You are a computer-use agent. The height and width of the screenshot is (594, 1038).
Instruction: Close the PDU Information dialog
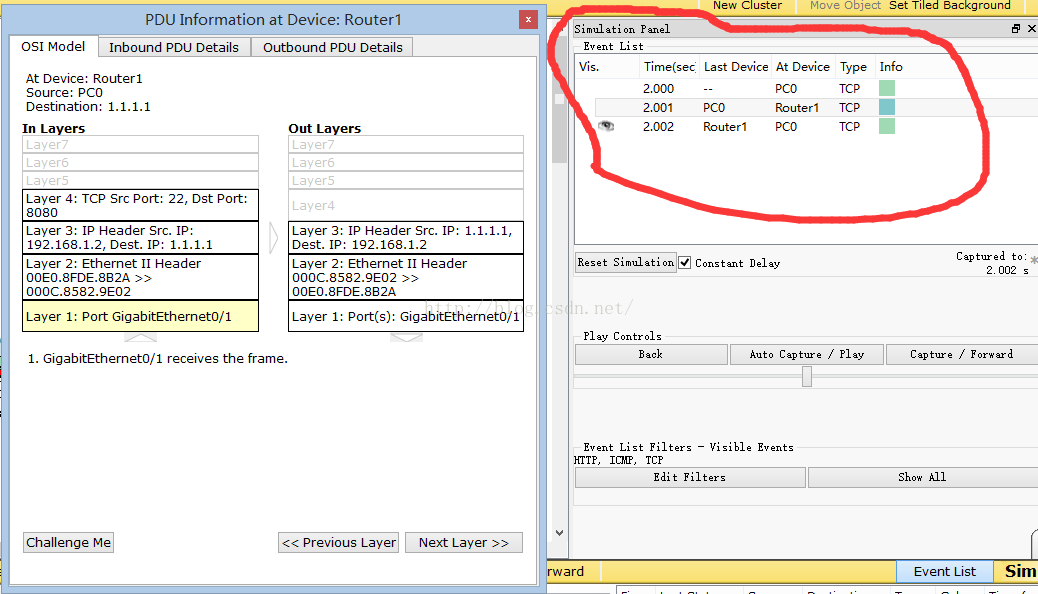(x=528, y=19)
